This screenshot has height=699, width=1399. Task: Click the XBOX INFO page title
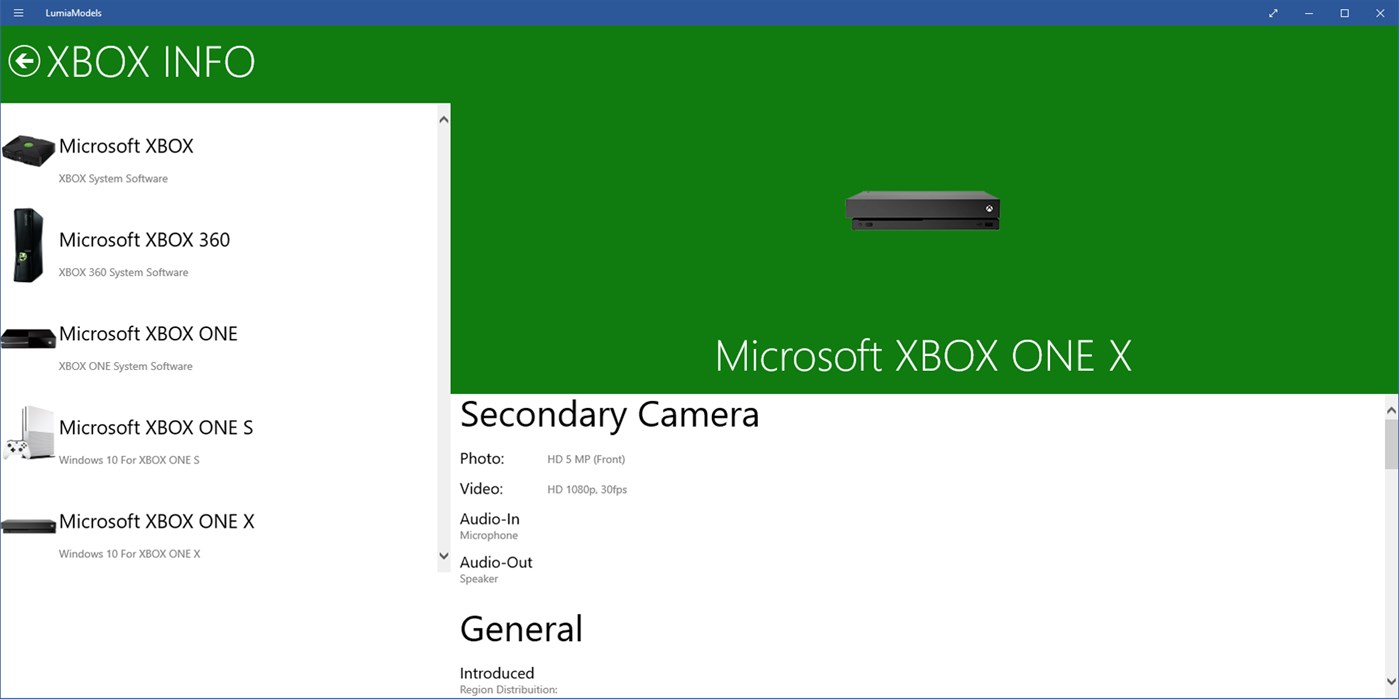coord(151,62)
